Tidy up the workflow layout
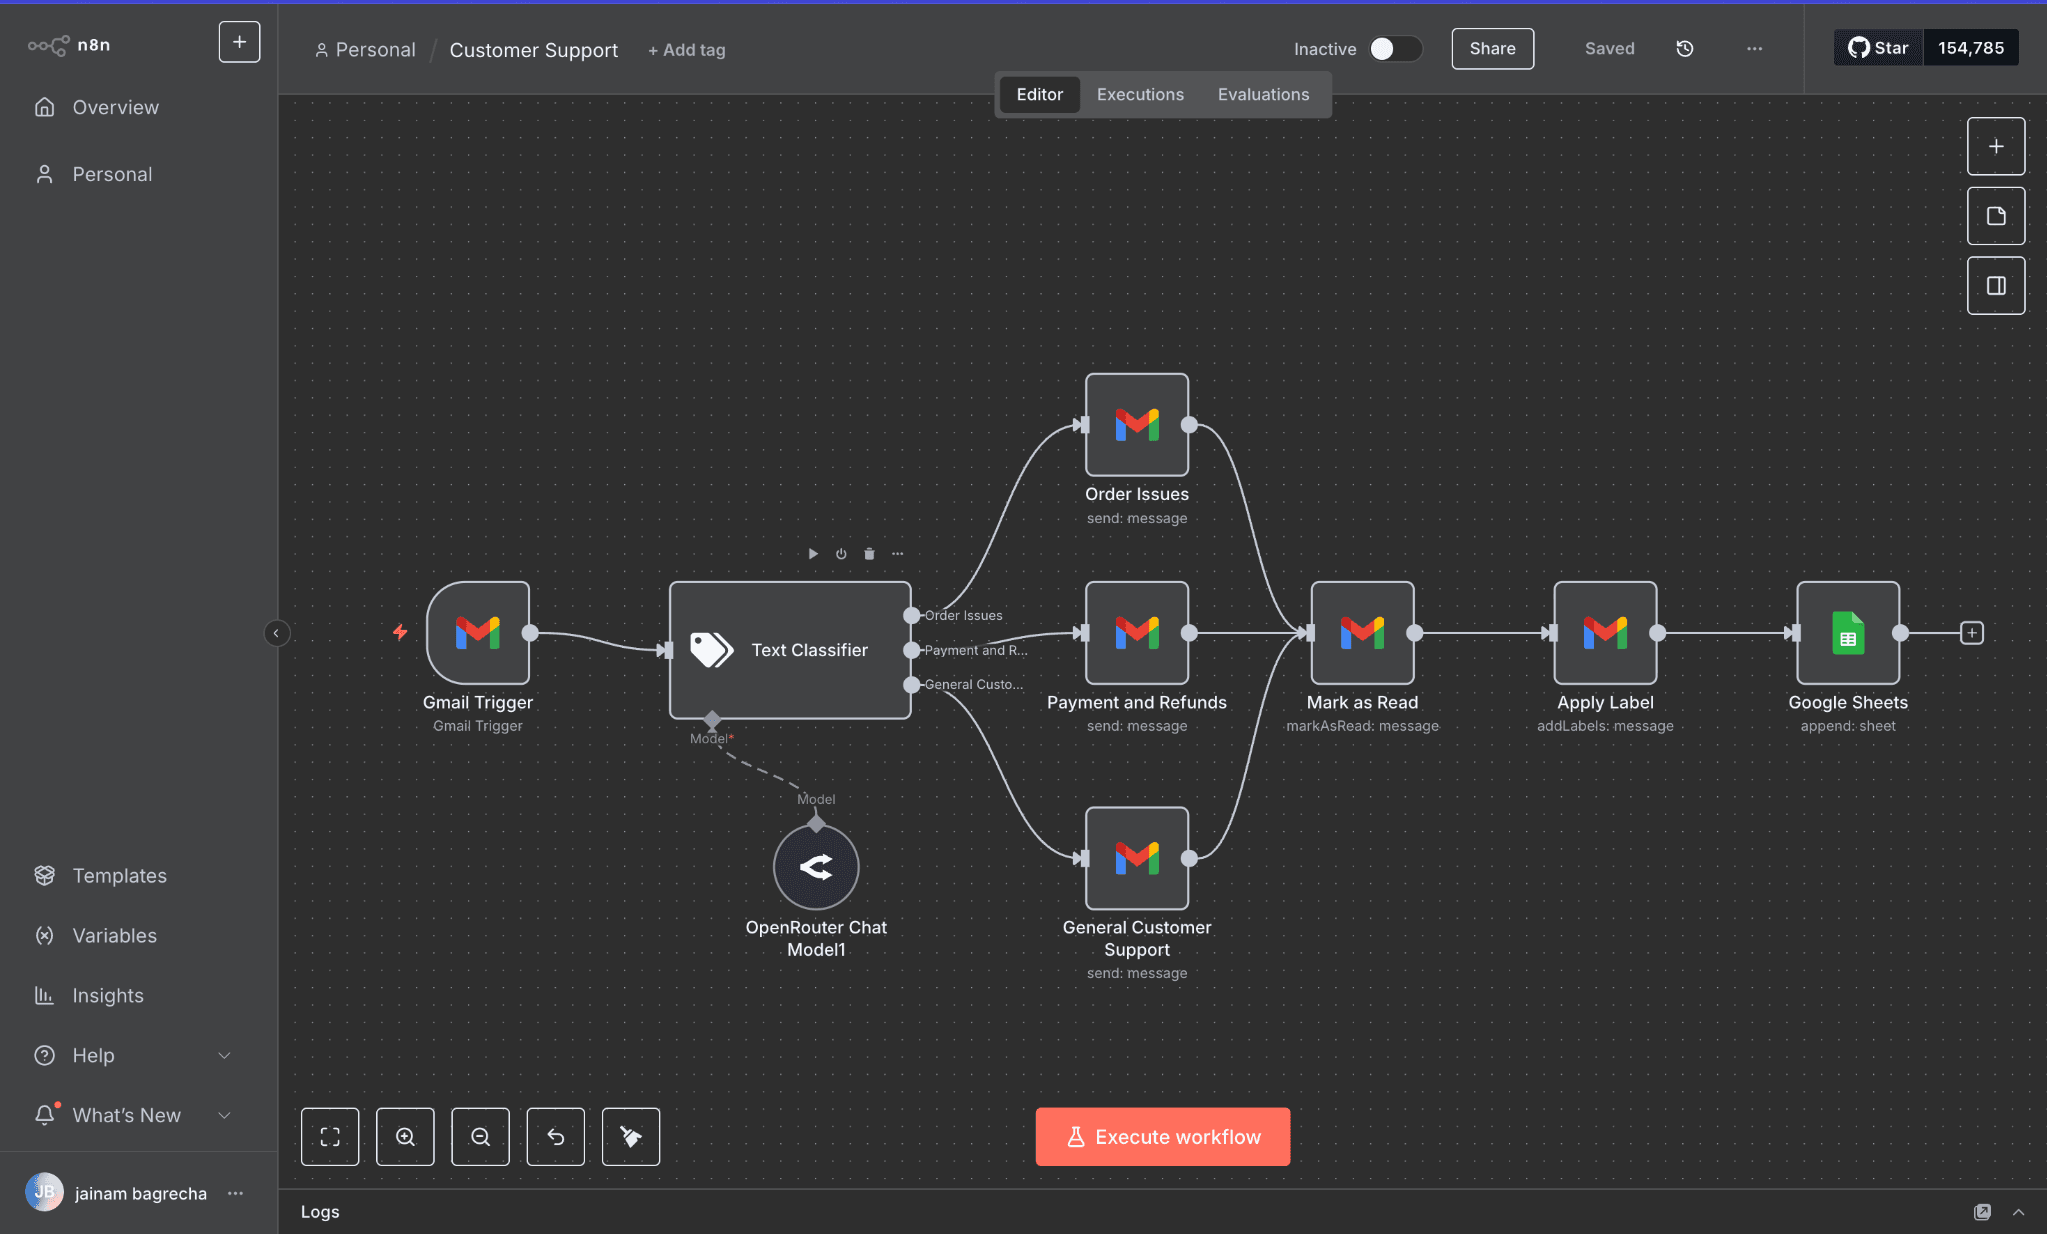Viewport: 2047px width, 1234px height. click(x=630, y=1136)
